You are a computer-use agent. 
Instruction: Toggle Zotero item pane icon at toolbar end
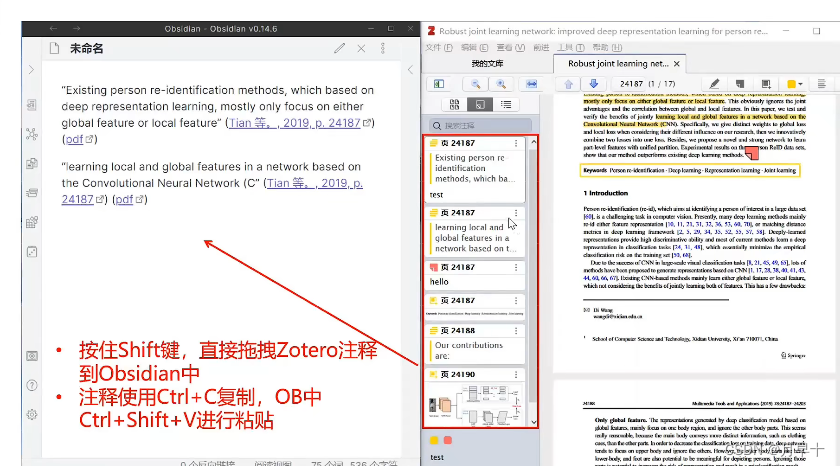pyautogui.click(x=821, y=84)
